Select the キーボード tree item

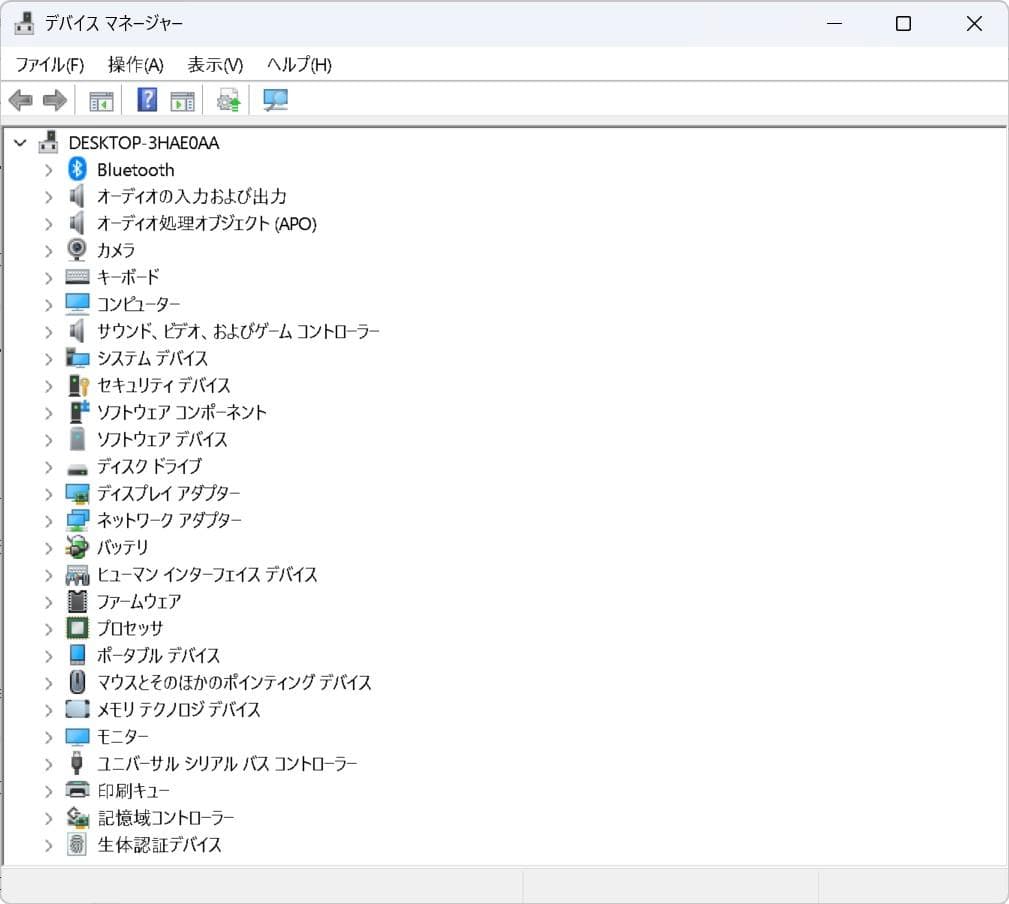click(128, 277)
